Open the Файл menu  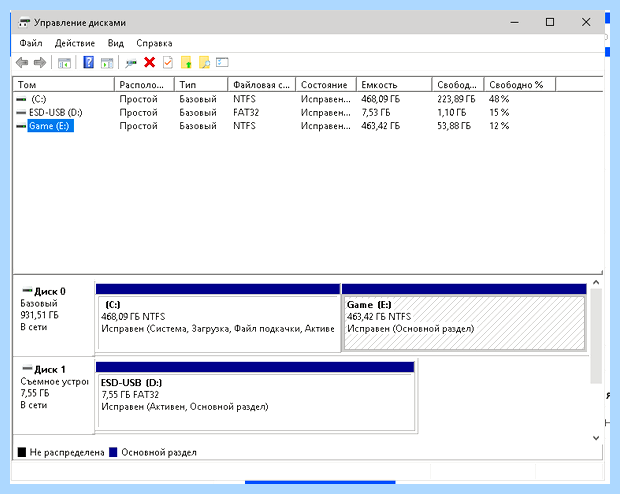31,43
